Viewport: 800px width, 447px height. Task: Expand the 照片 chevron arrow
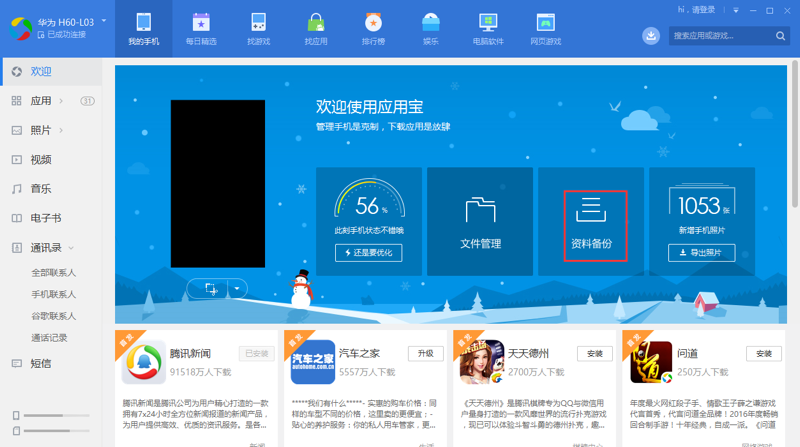[x=61, y=130]
